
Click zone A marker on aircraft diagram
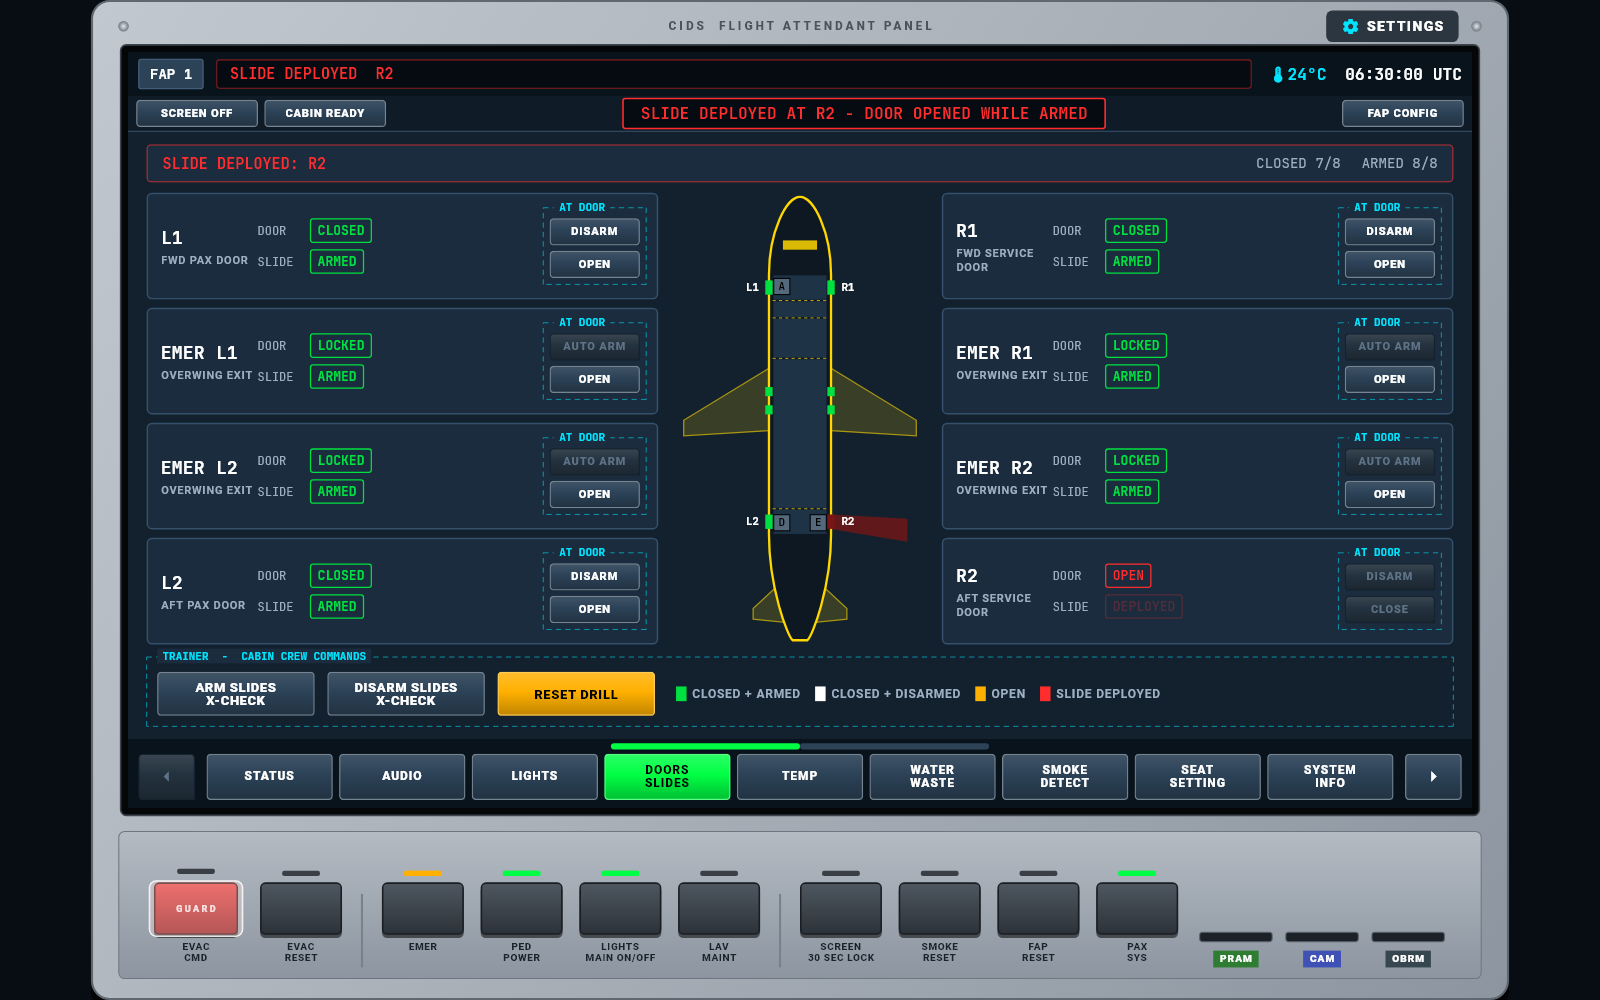[x=782, y=287]
